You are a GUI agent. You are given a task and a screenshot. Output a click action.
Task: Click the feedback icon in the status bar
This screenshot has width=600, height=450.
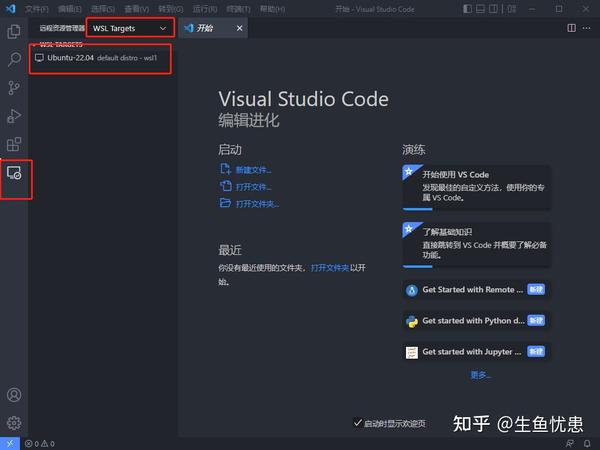pyautogui.click(x=569, y=443)
